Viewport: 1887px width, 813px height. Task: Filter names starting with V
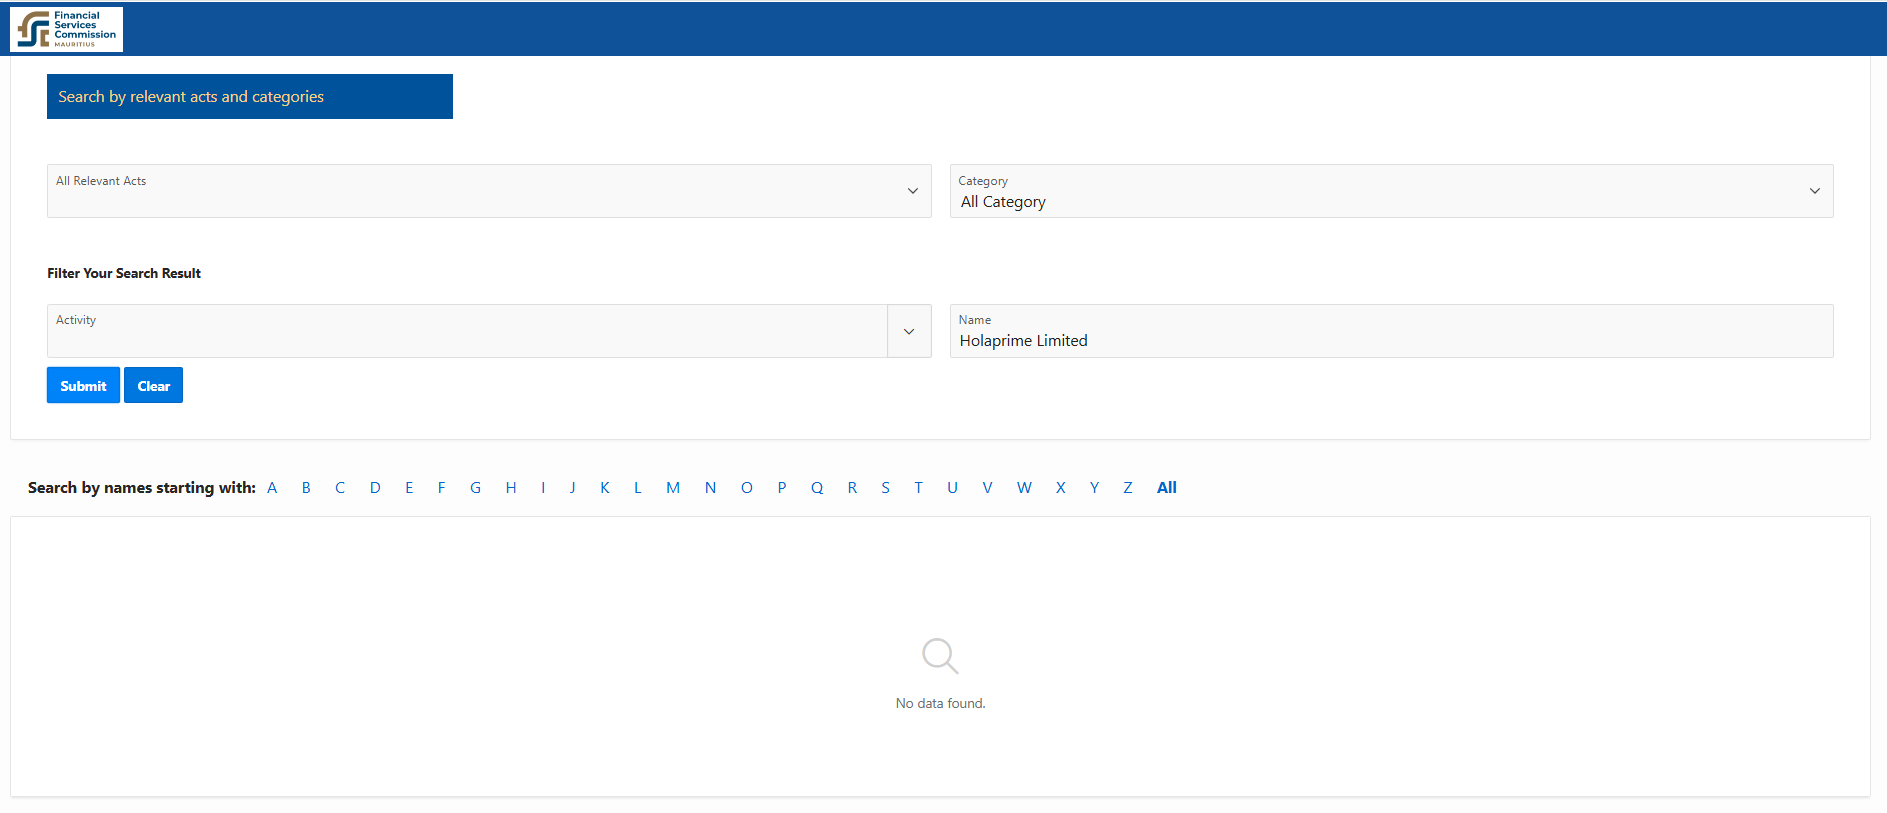point(987,488)
